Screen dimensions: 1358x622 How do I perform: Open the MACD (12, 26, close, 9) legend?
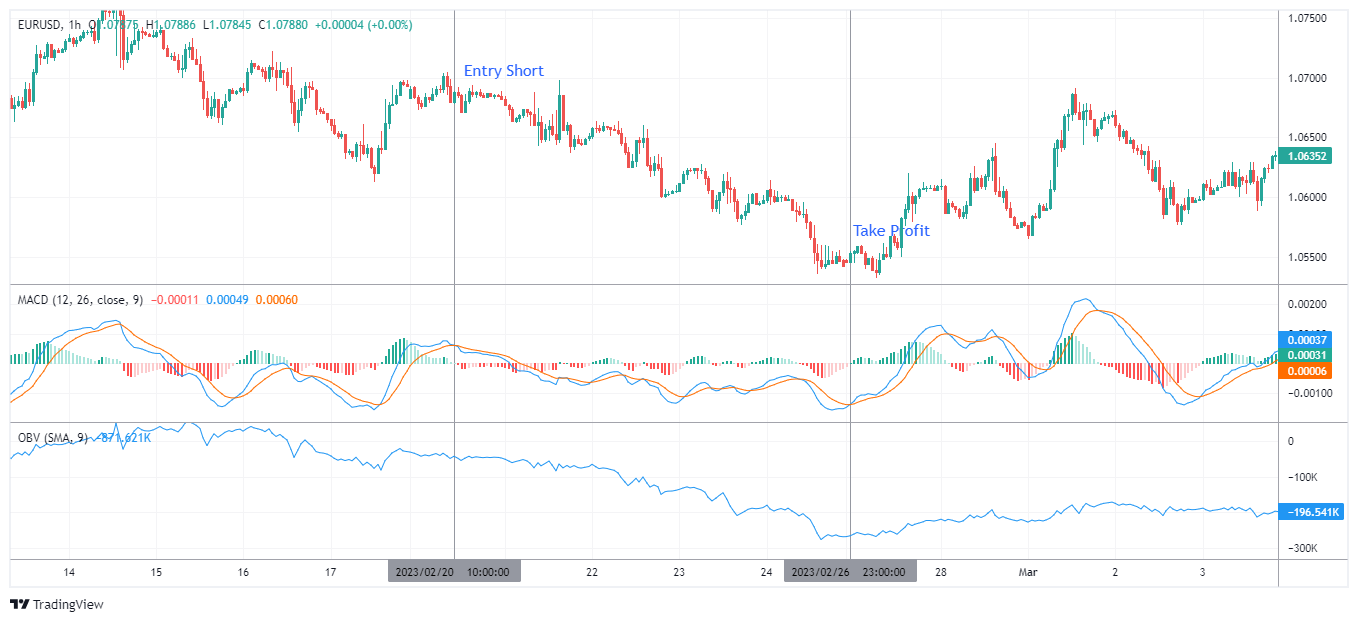point(80,299)
